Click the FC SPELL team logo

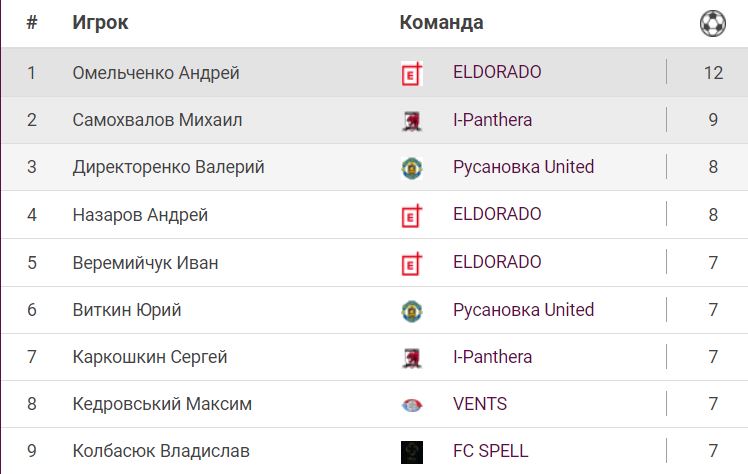tap(411, 452)
